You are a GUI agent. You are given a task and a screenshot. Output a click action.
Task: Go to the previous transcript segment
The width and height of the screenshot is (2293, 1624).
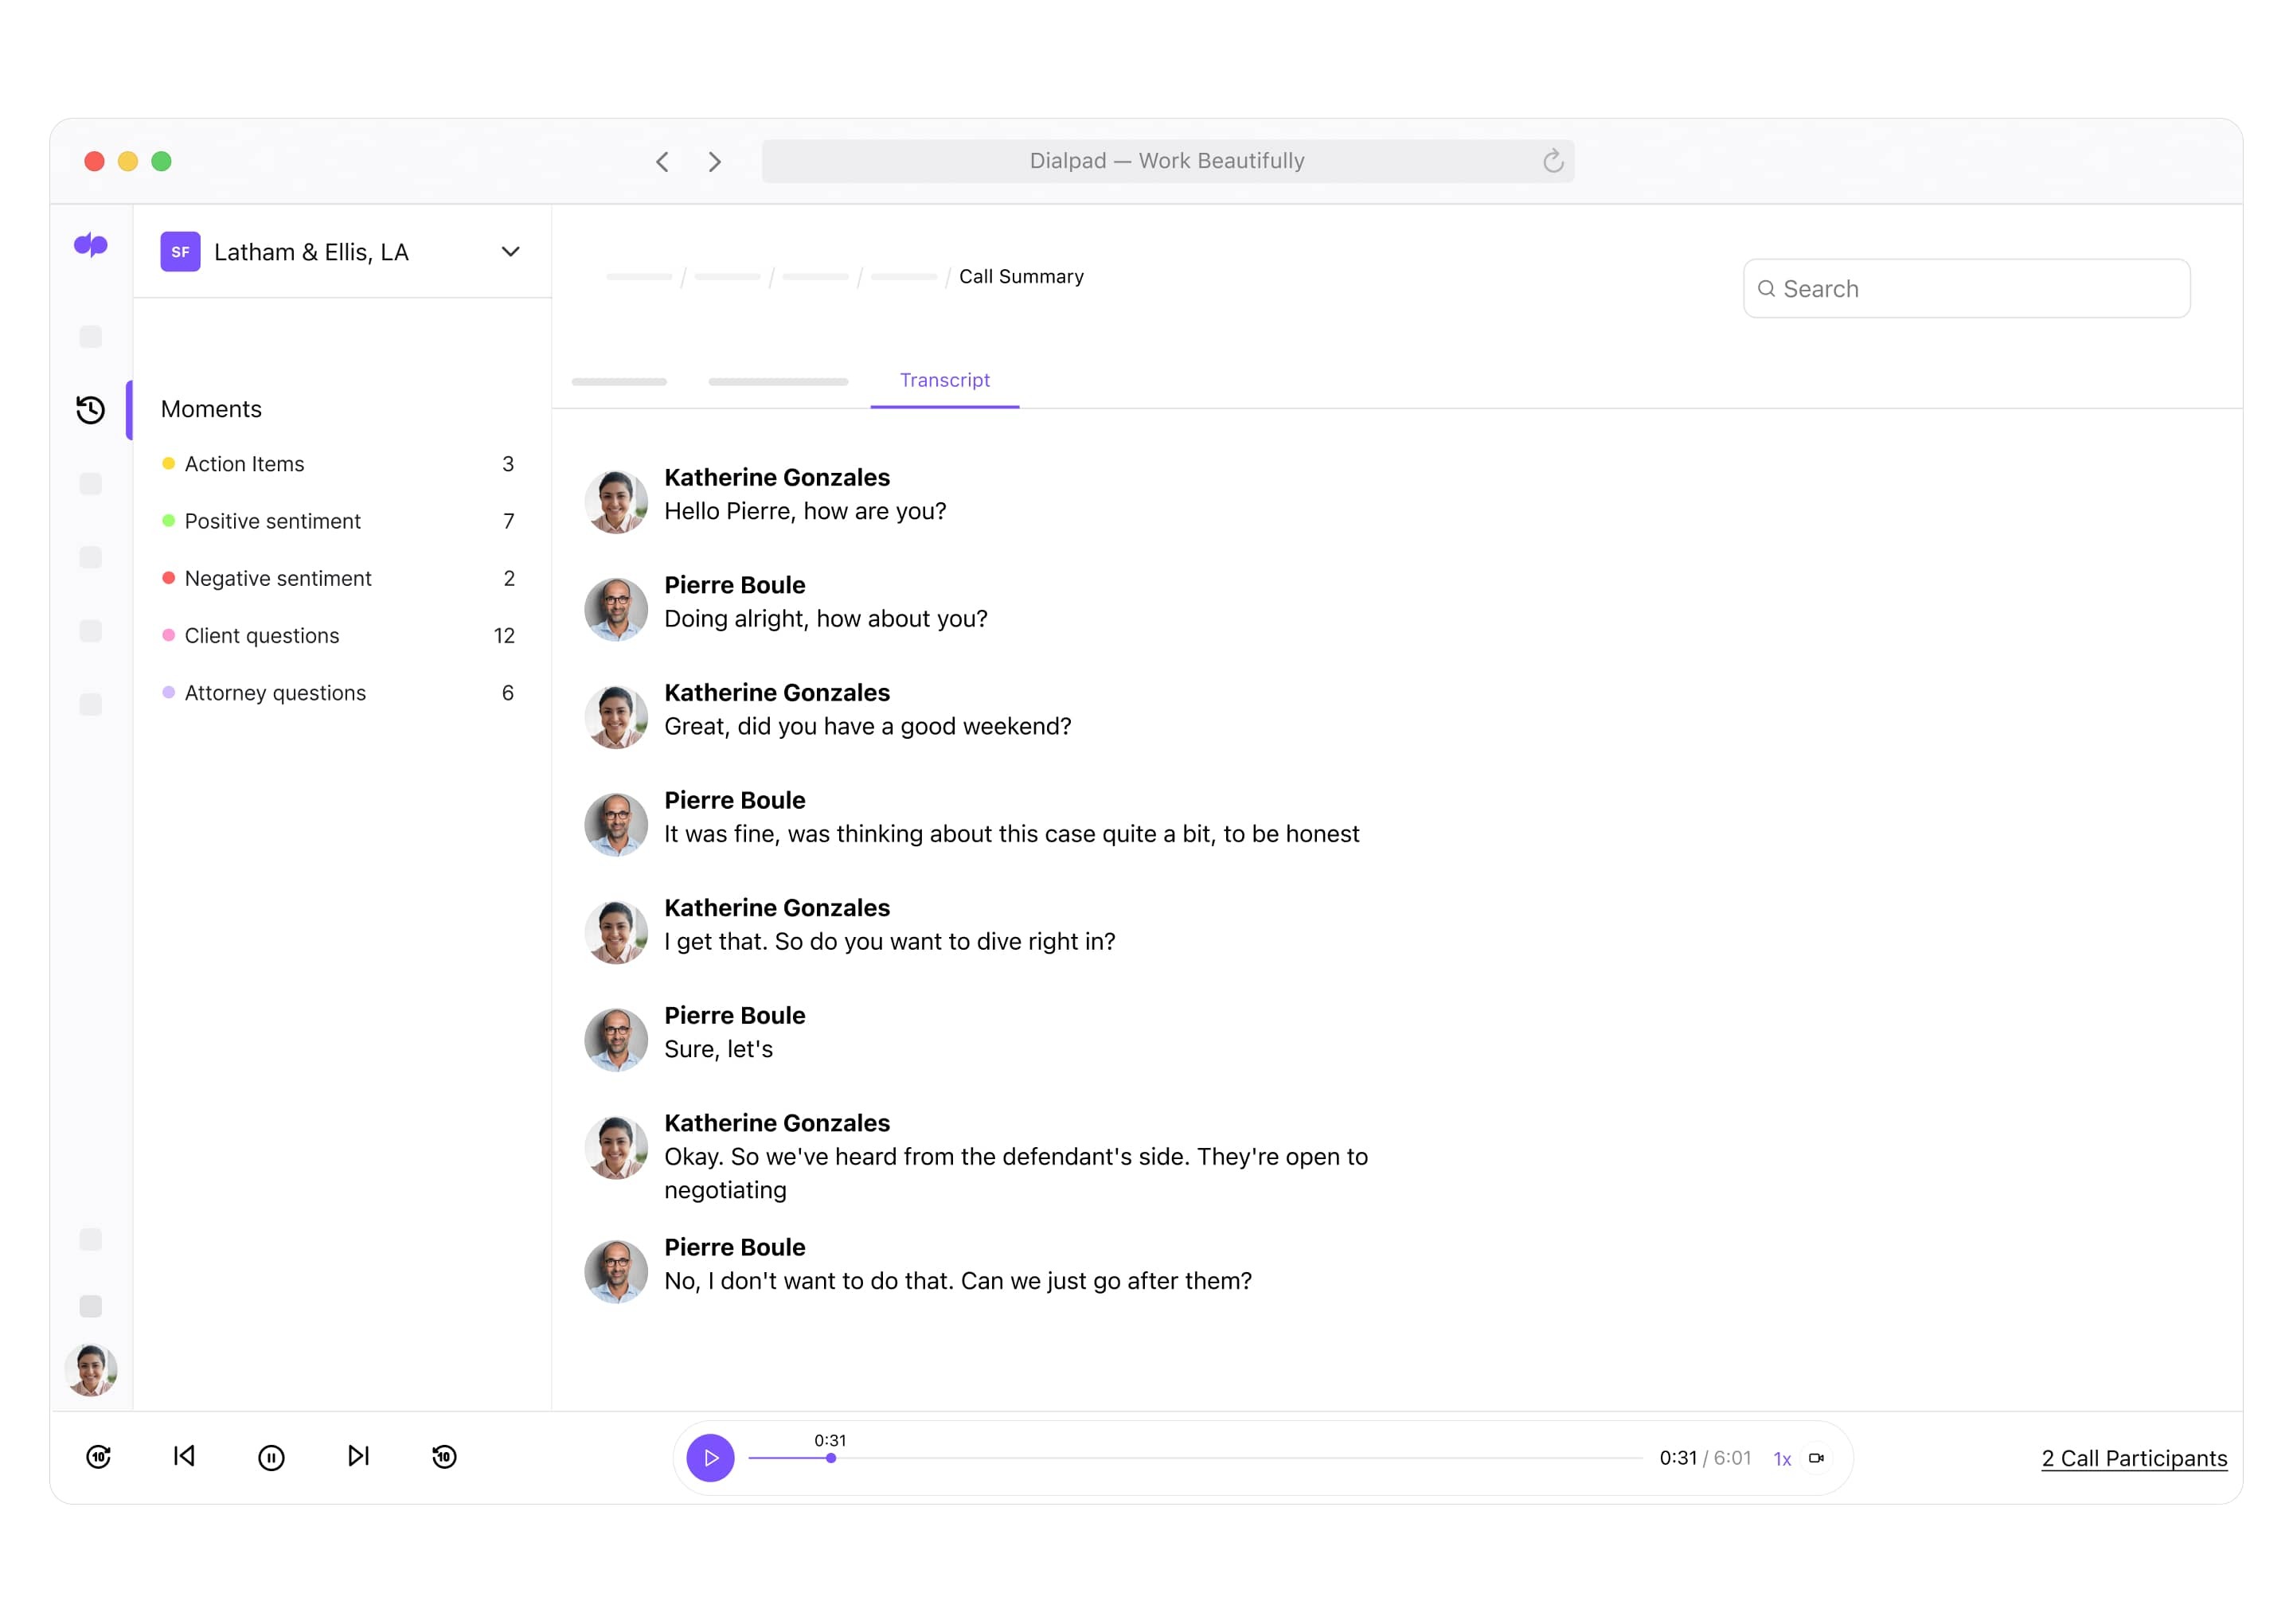pyautogui.click(x=184, y=1458)
